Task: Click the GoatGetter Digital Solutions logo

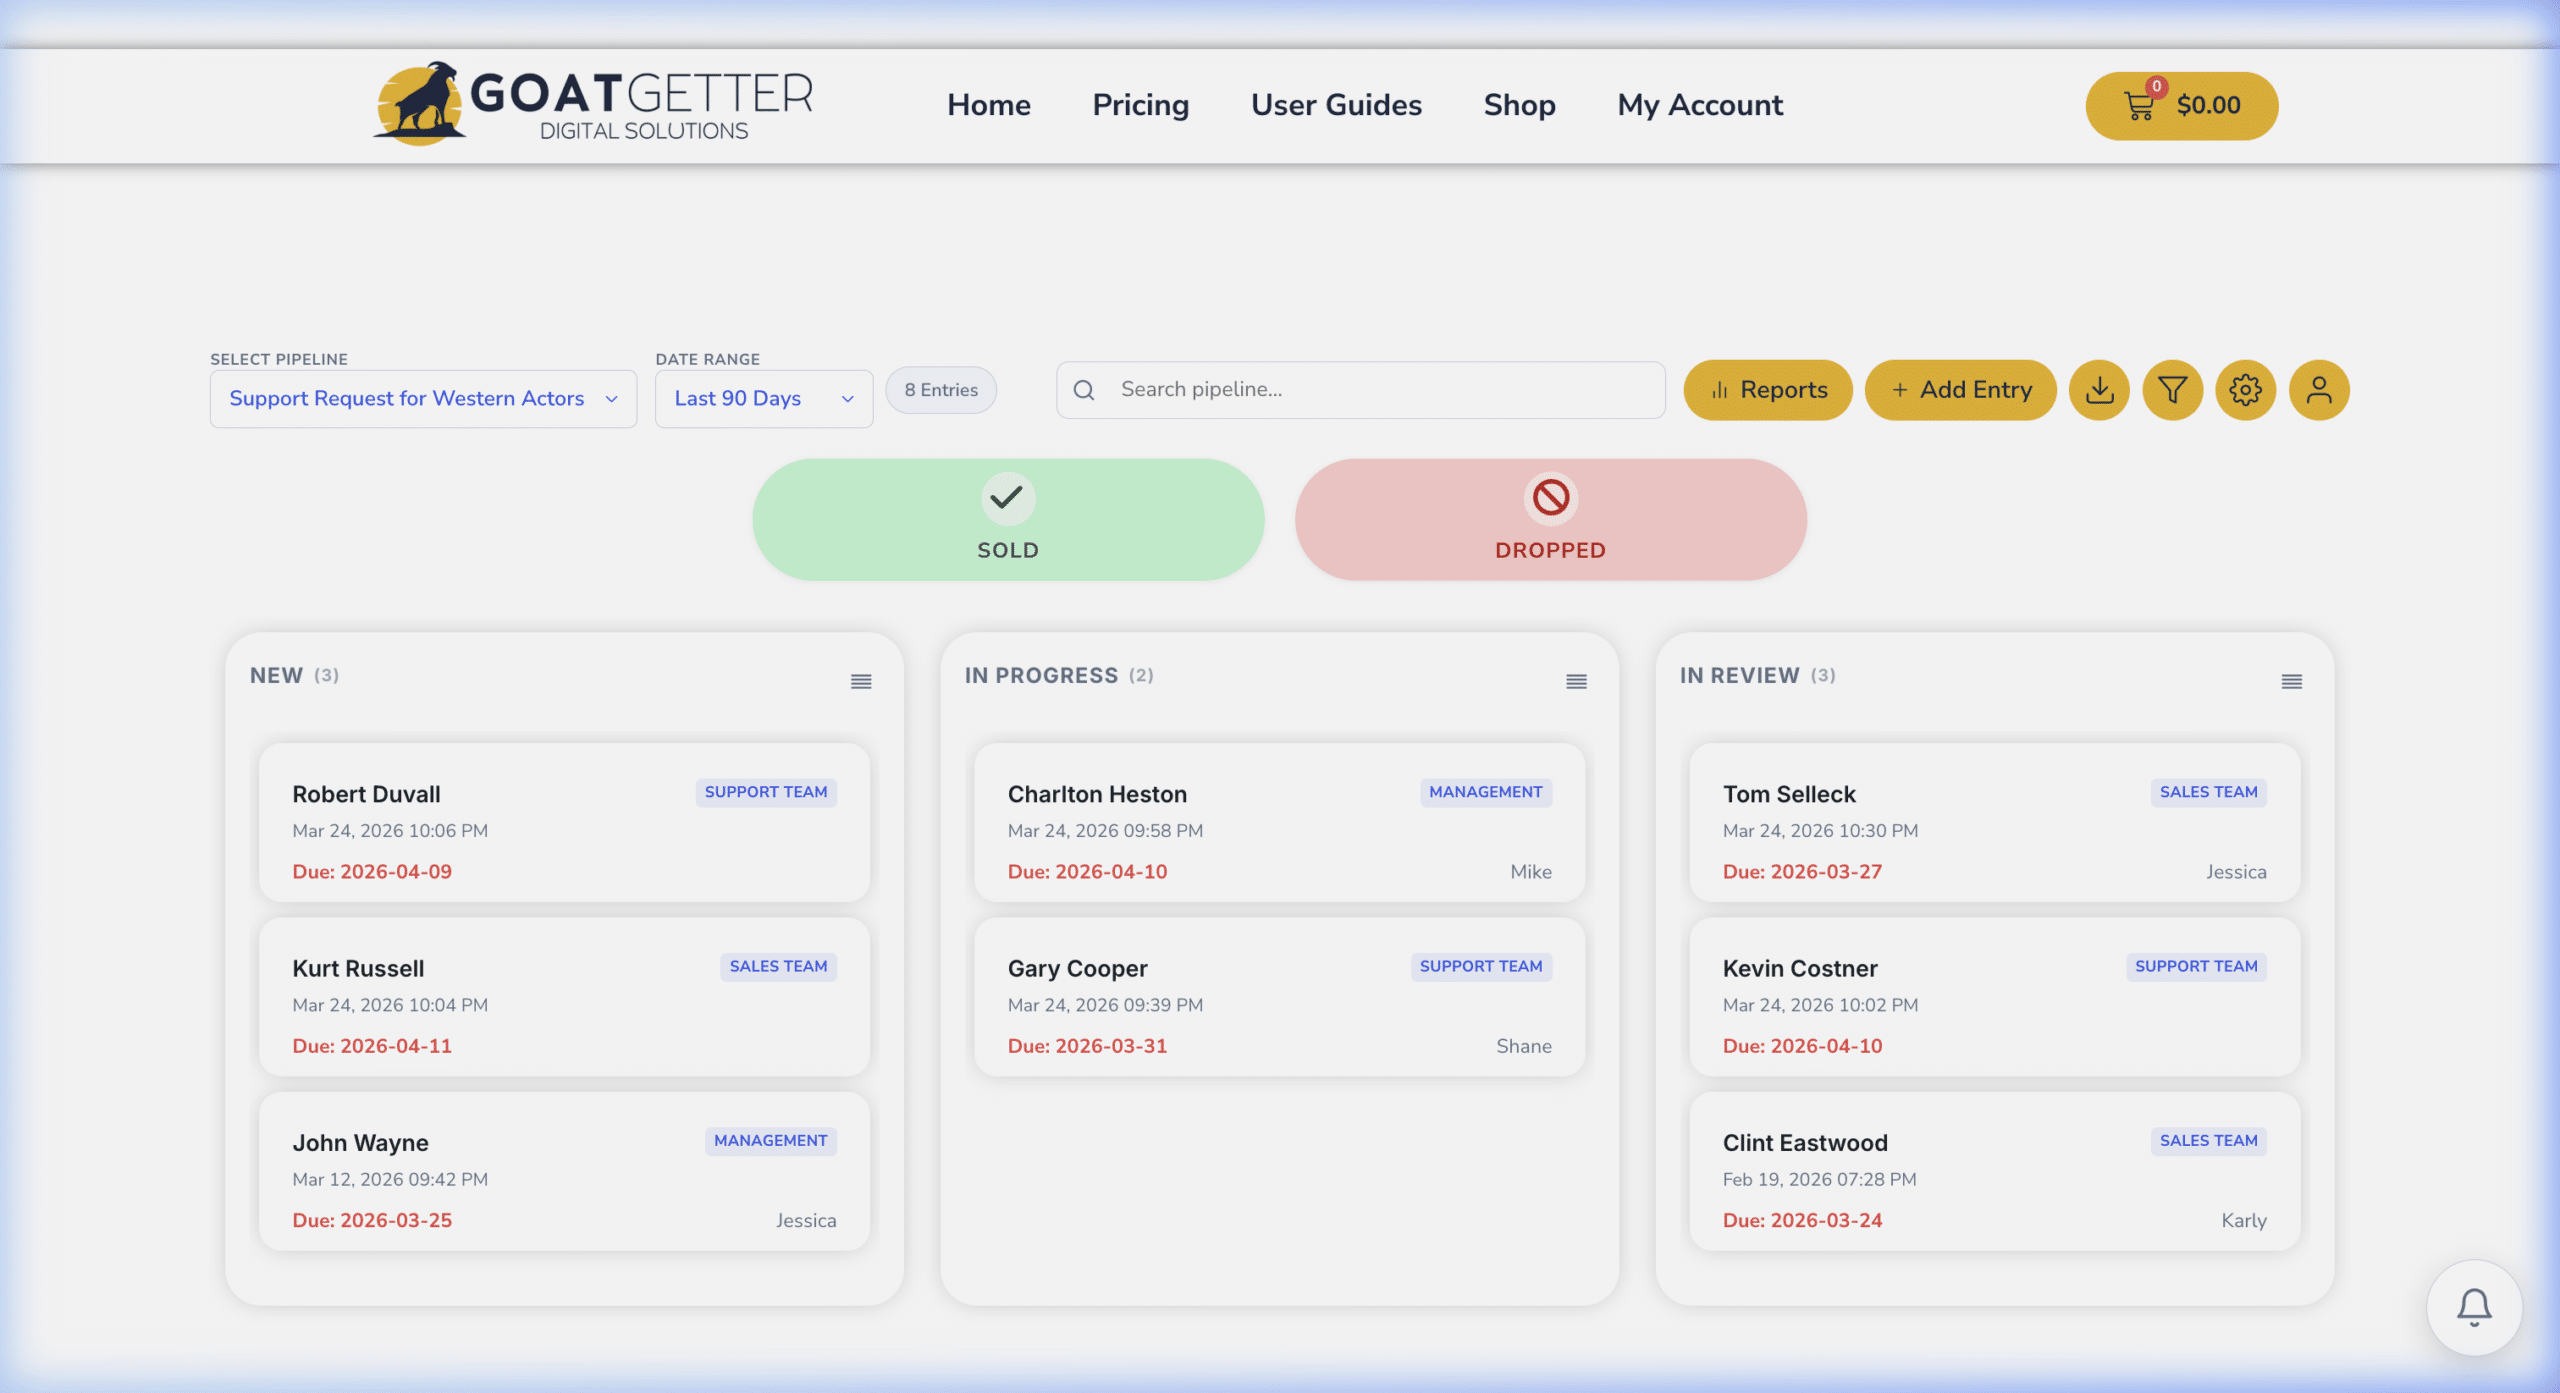Action: (594, 104)
